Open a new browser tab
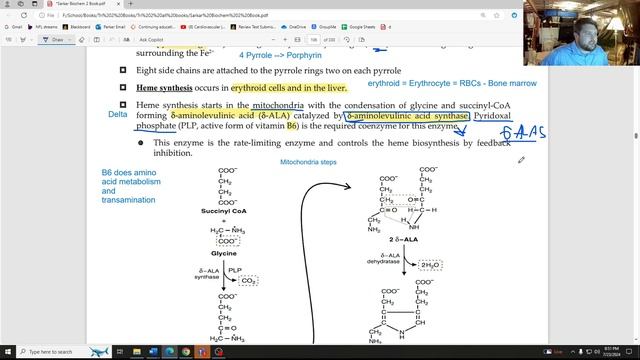The height and width of the screenshot is (360, 640). [131, 4]
